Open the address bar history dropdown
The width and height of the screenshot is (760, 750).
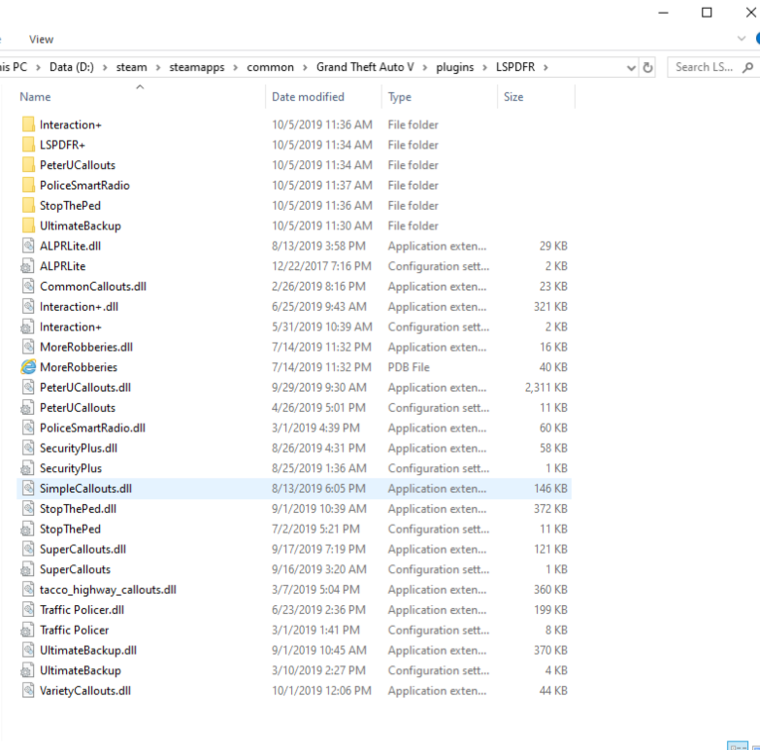point(631,68)
